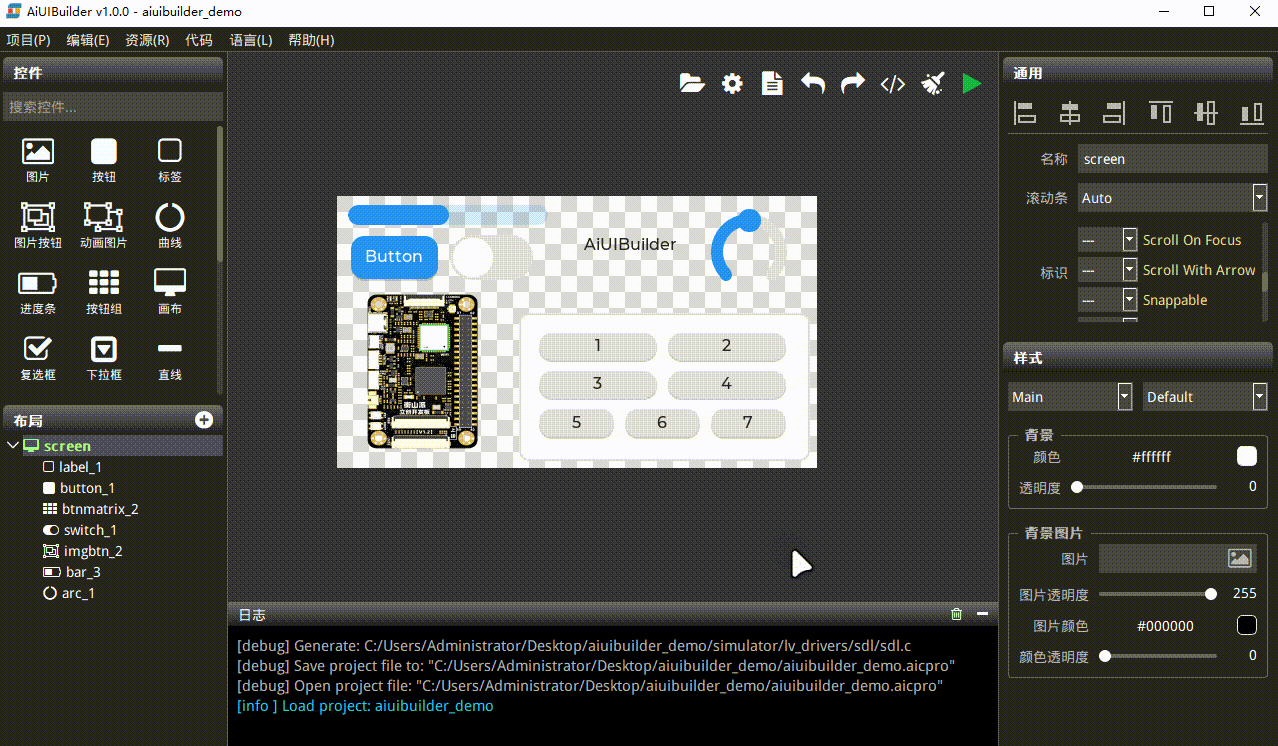Open the settings gear in canvas toolbar

click(733, 84)
